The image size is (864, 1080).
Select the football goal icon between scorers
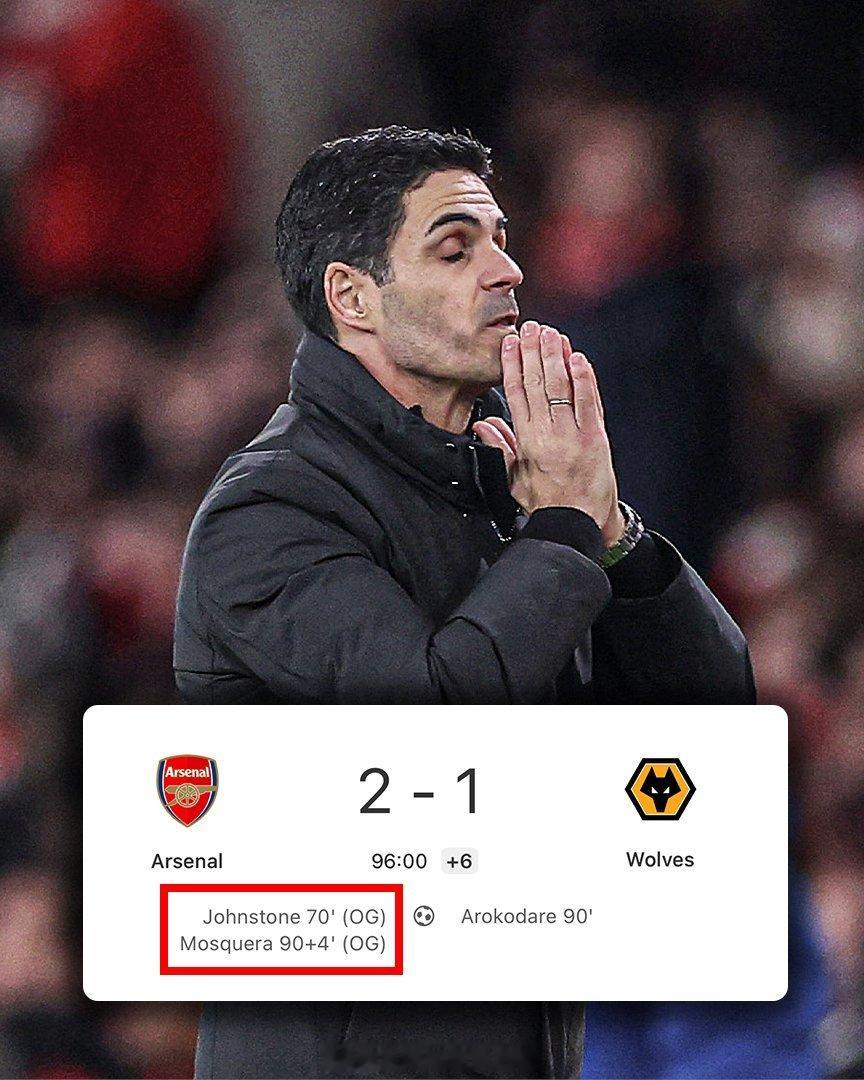pyautogui.click(x=424, y=916)
